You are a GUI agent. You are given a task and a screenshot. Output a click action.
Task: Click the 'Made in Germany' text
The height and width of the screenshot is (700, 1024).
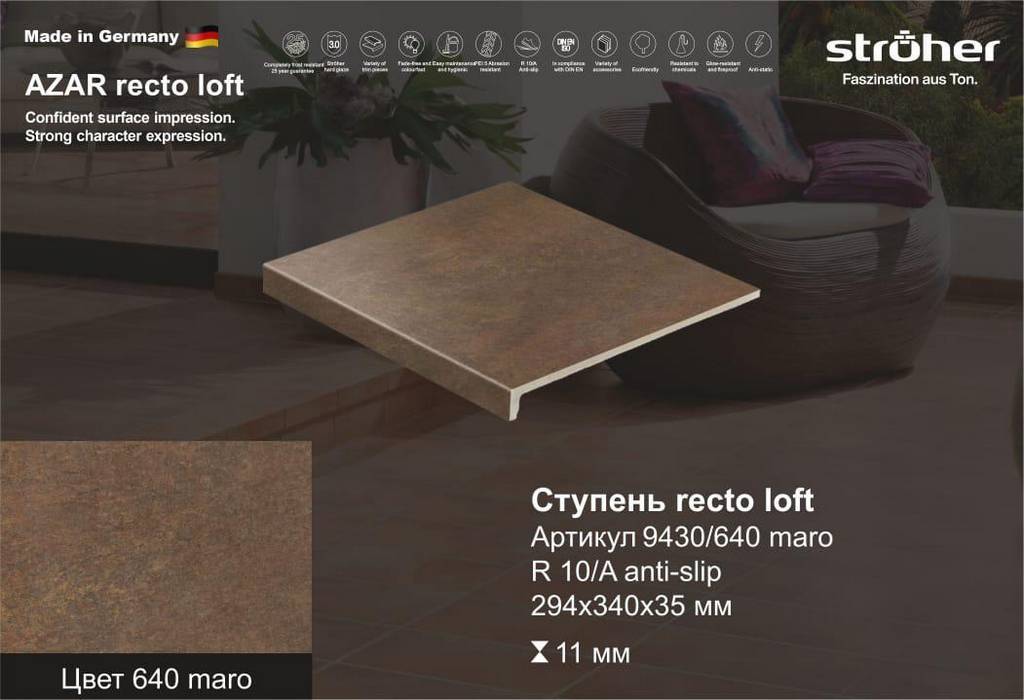101,37
